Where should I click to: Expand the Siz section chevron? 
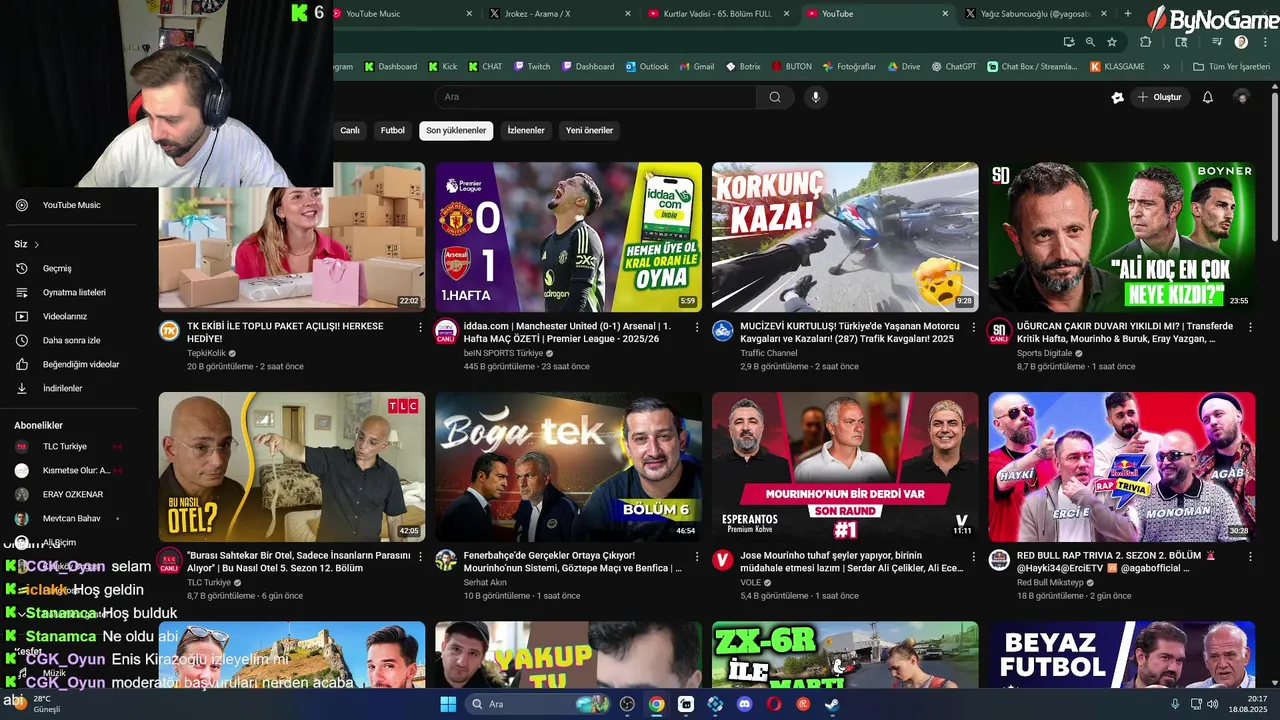tap(37, 244)
